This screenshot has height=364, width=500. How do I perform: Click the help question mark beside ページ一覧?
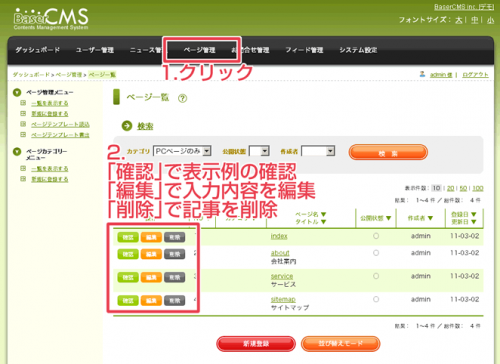(182, 98)
